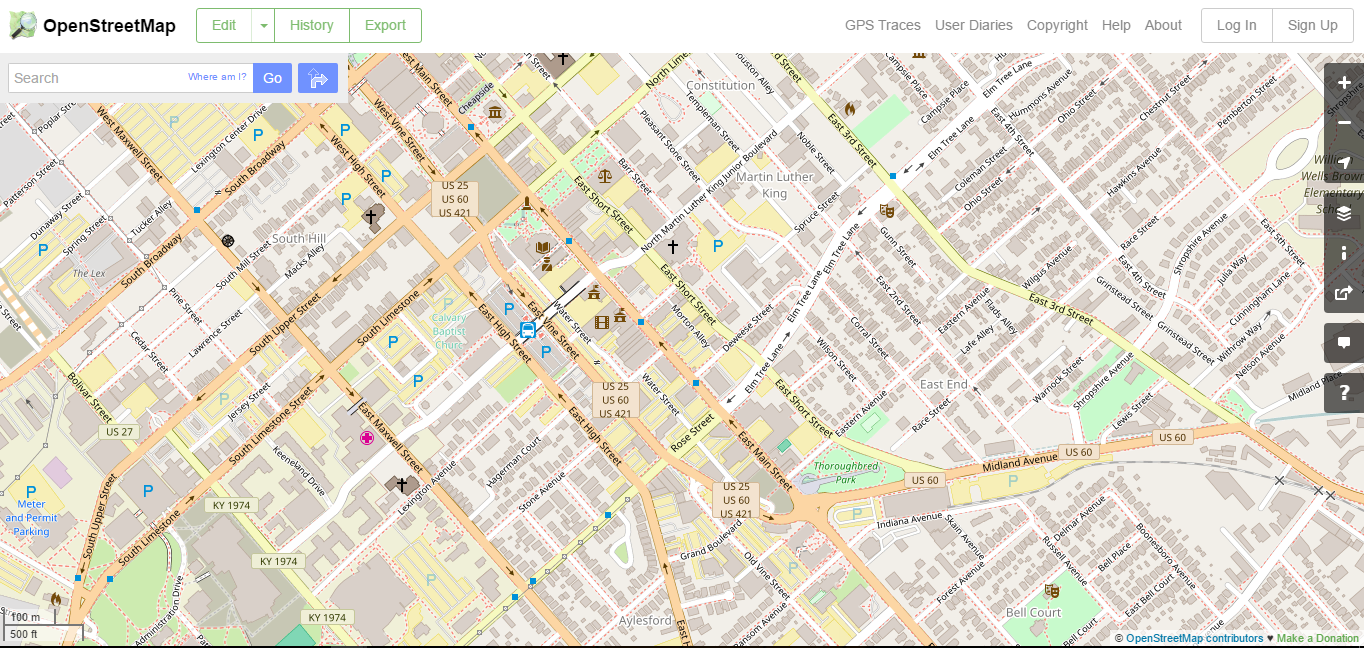The height and width of the screenshot is (648, 1364).
Task: Click the 'Midland Avenue' street label
Action: point(1019,462)
